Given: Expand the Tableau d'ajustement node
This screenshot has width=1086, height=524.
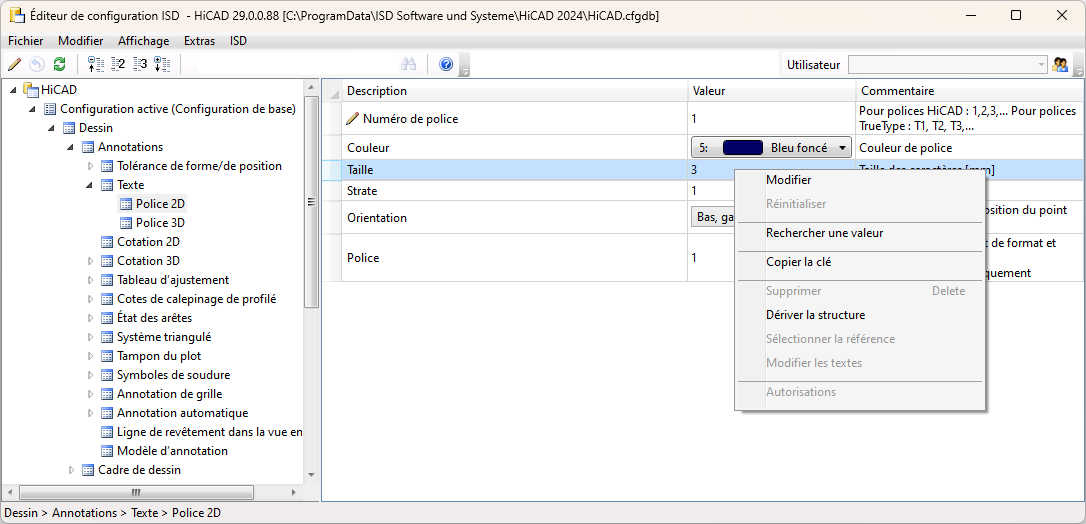Looking at the screenshot, I should tap(89, 280).
